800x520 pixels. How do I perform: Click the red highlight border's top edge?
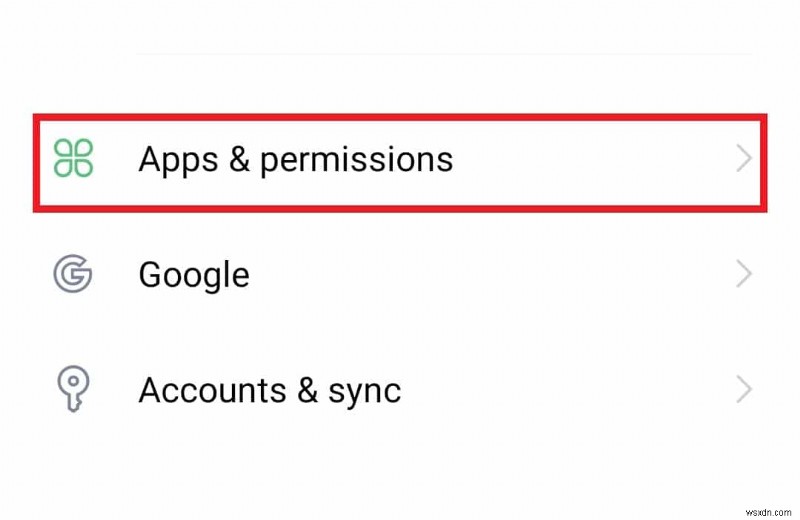click(x=400, y=118)
